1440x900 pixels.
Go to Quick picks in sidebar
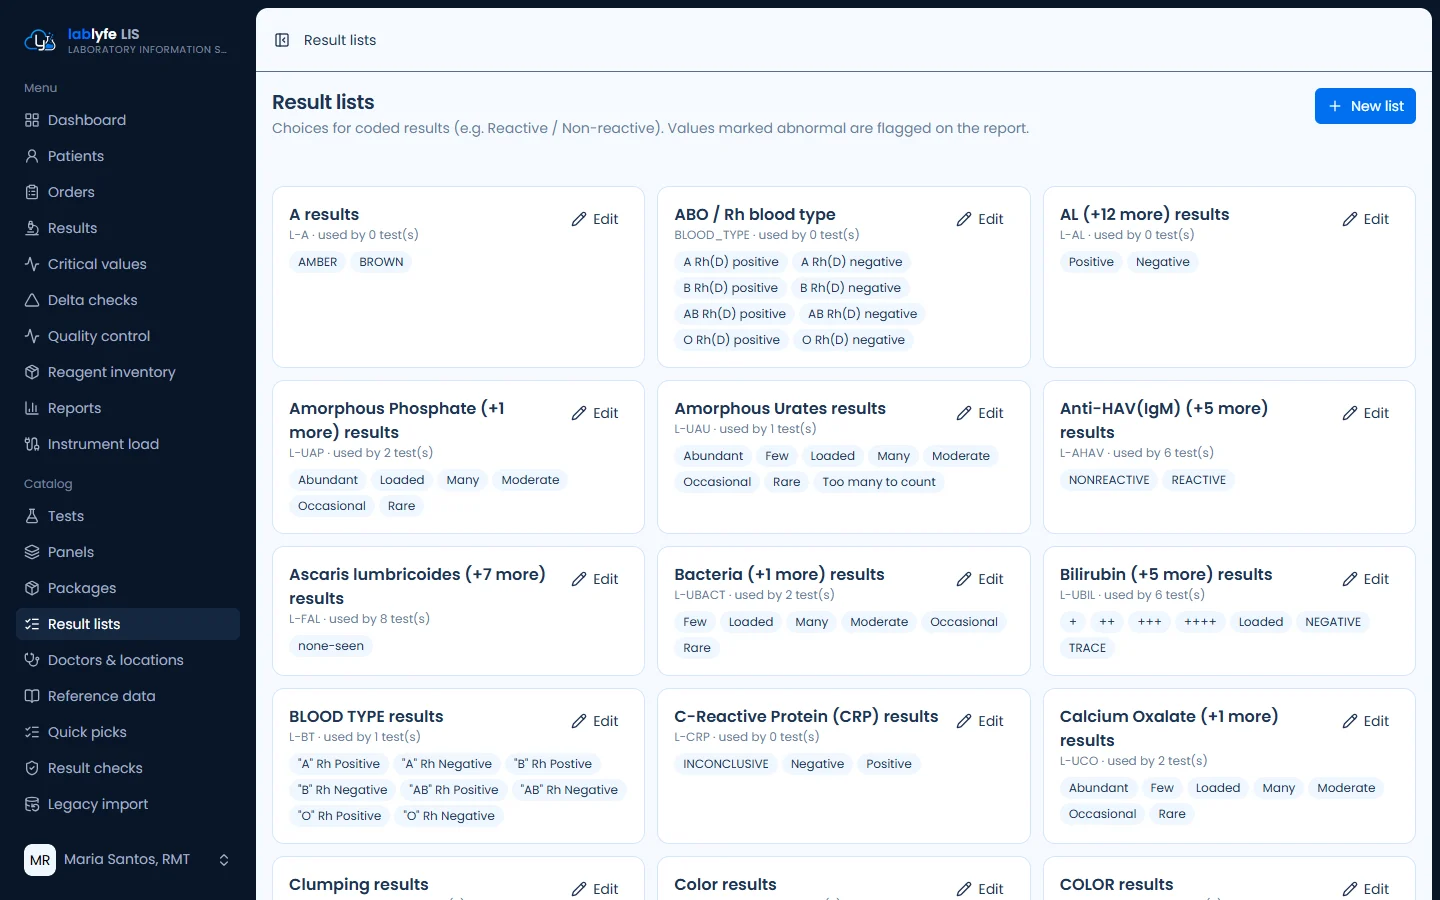click(x=128, y=732)
